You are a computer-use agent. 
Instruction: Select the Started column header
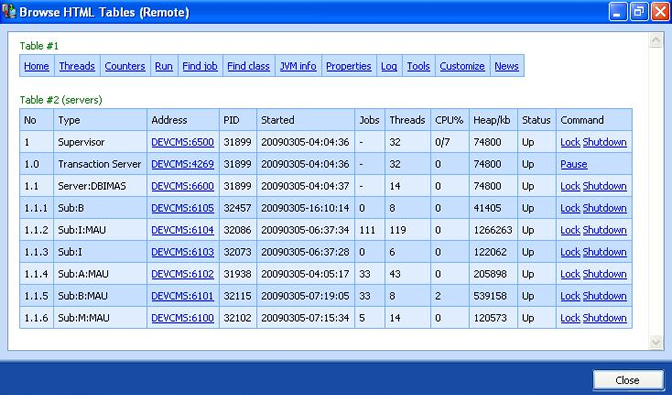pyautogui.click(x=306, y=120)
